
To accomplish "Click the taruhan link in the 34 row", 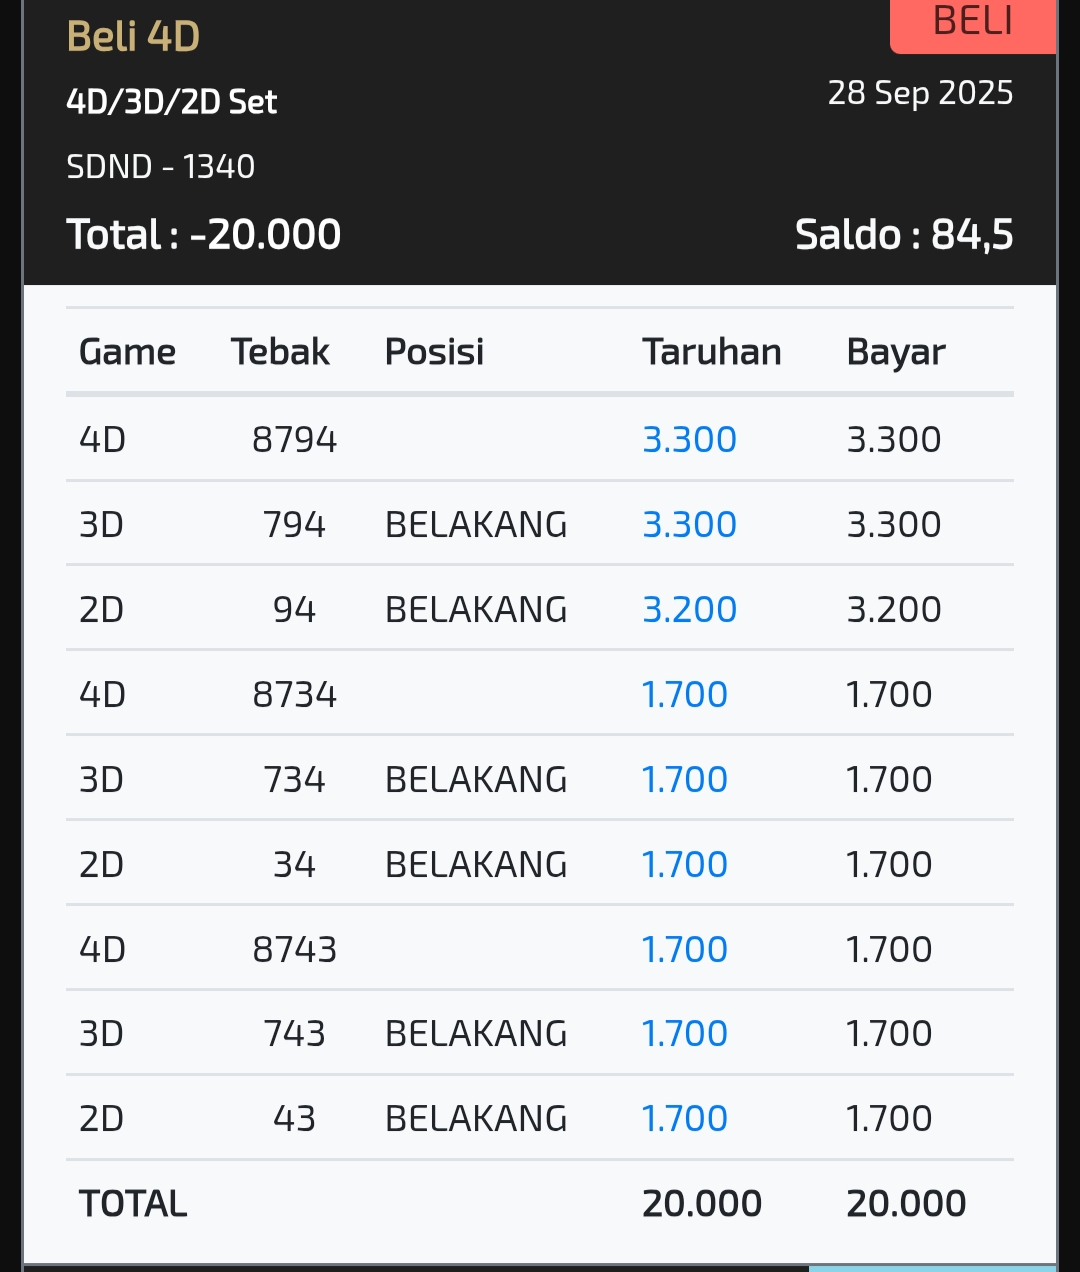I will tap(685, 864).
